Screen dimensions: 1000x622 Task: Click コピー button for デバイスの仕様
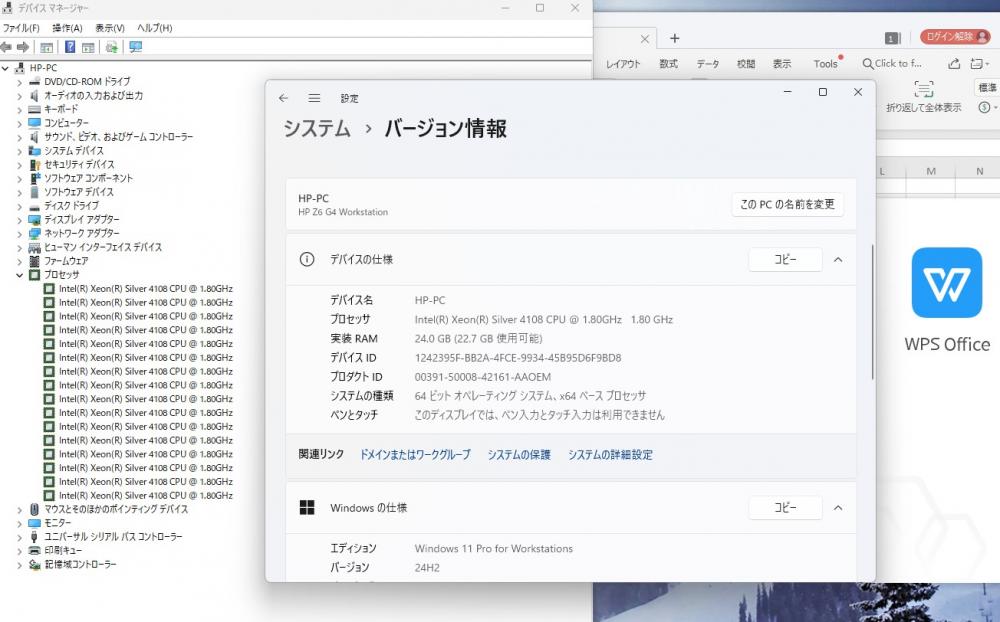(785, 259)
